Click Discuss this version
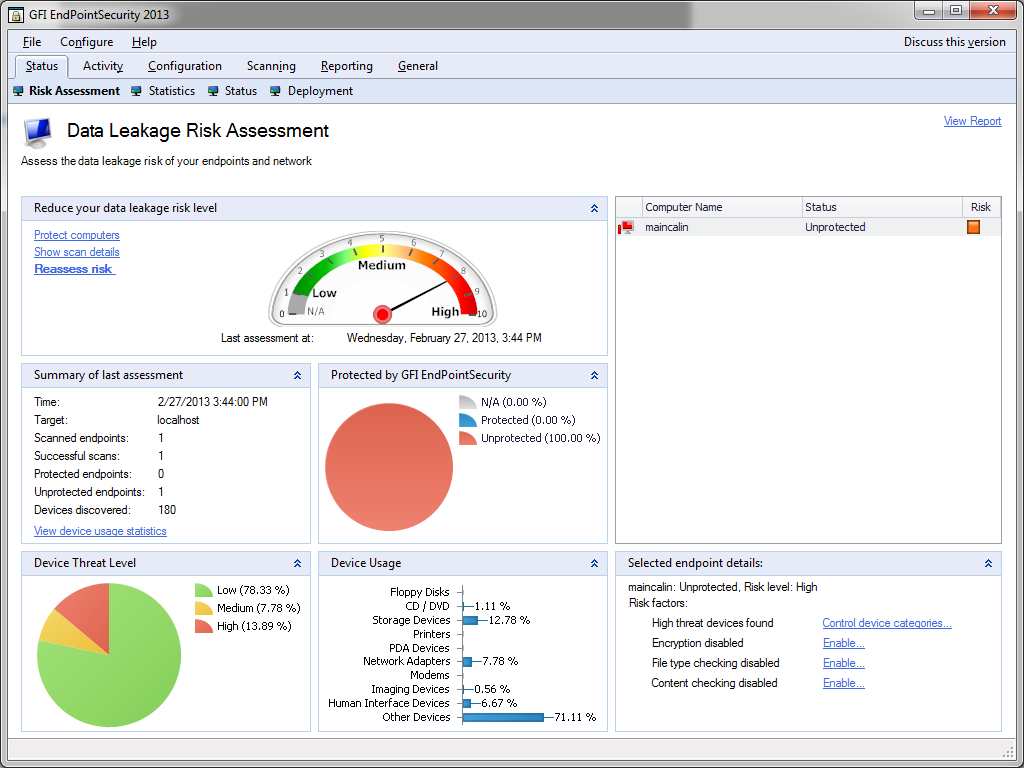This screenshot has width=1024, height=768. (x=955, y=42)
